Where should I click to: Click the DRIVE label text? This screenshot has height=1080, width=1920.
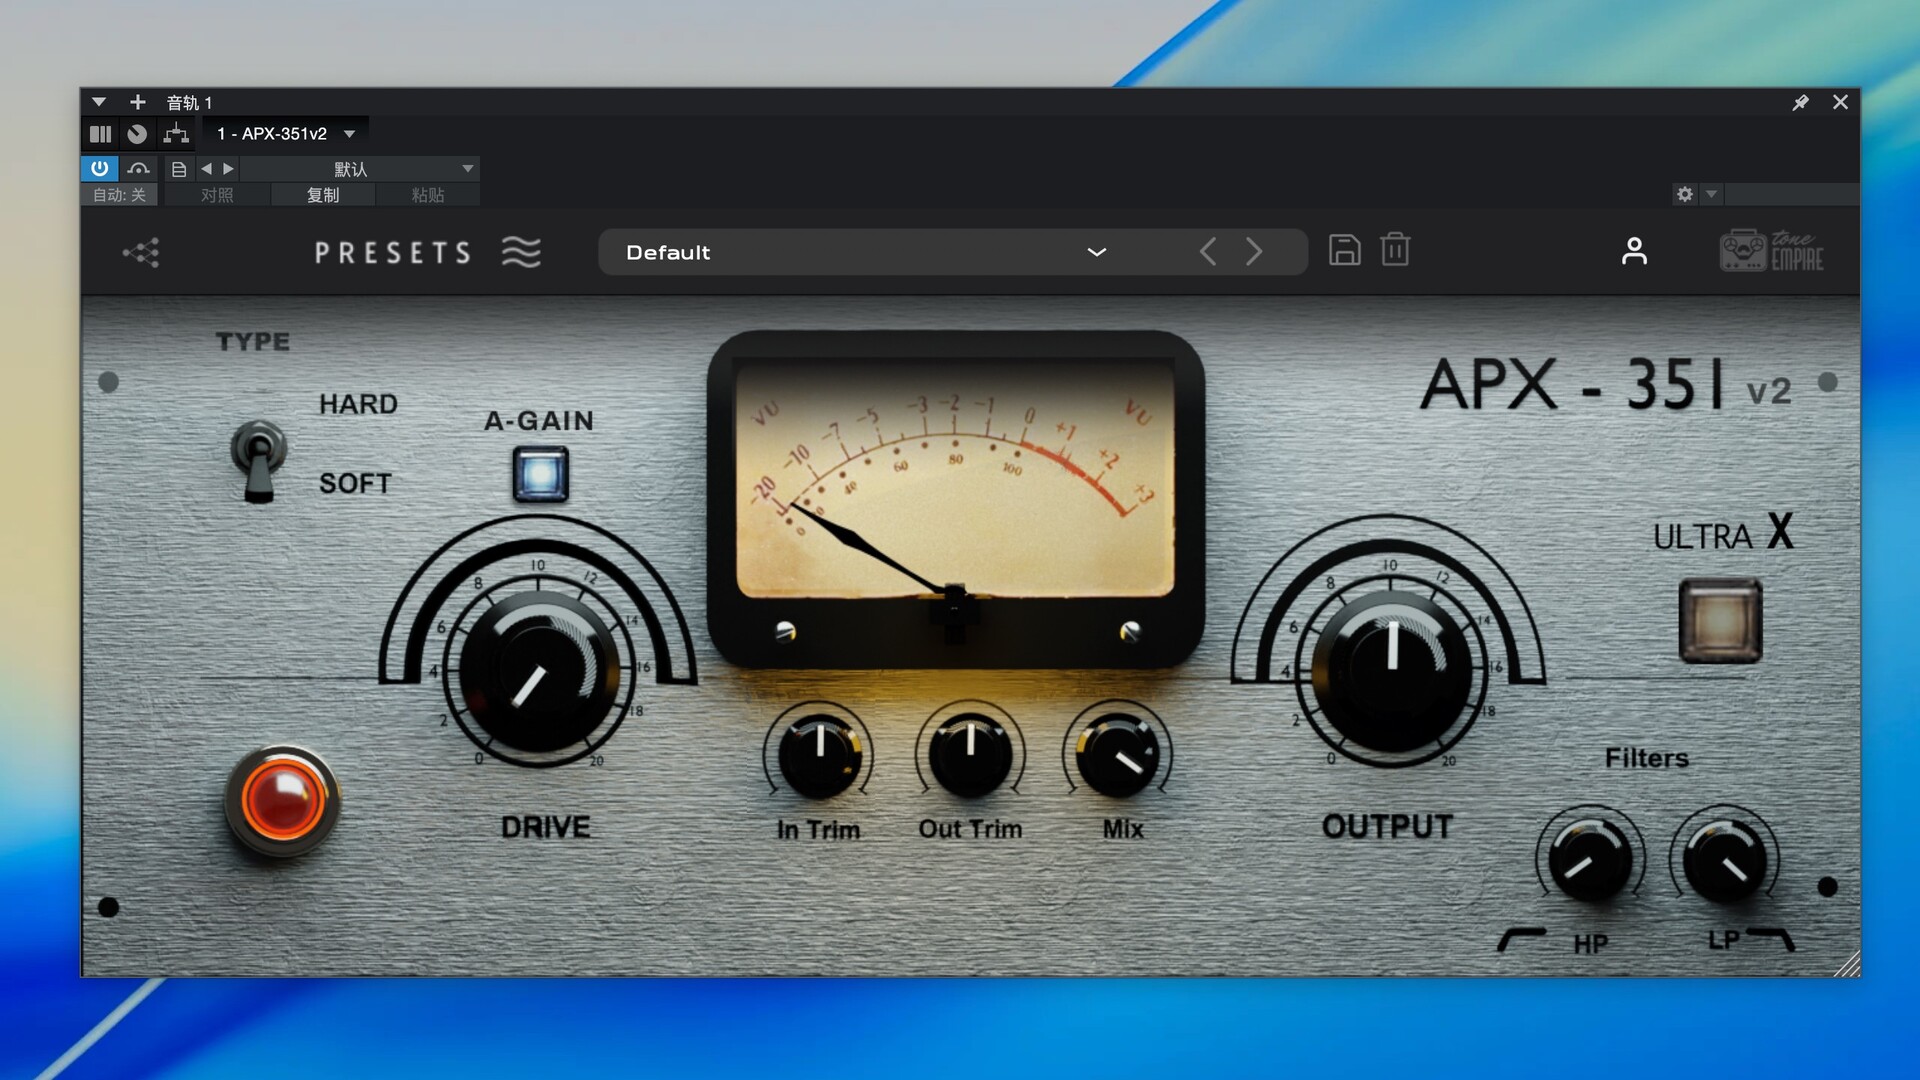click(545, 827)
